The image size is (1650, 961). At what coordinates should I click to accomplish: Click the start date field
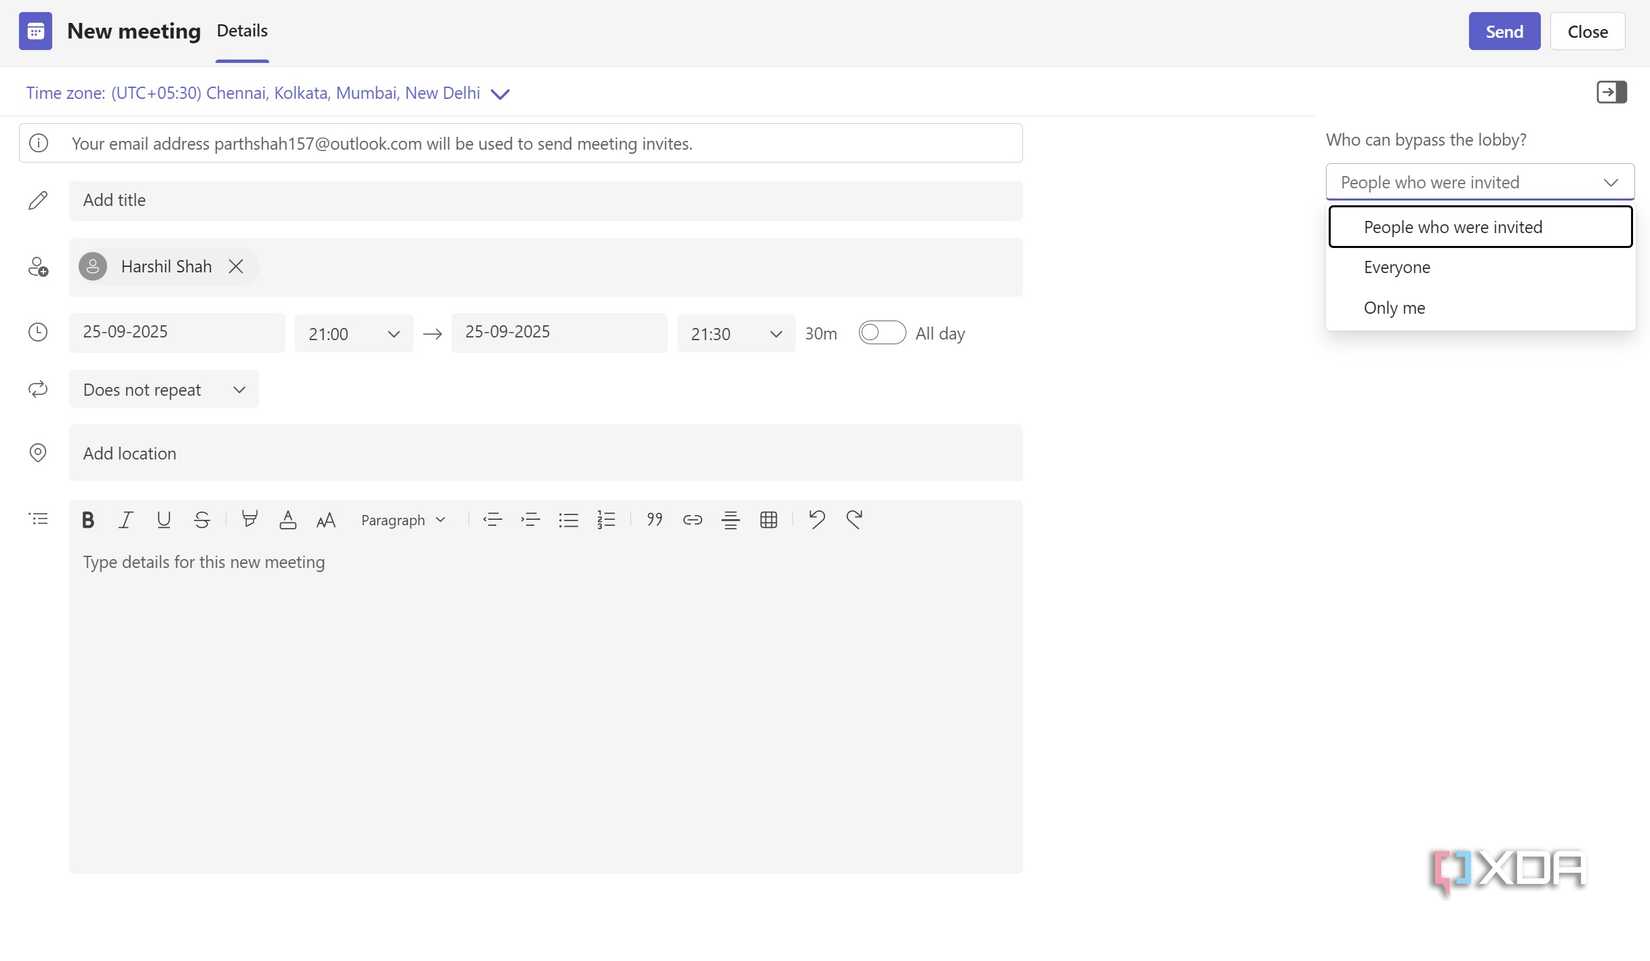[x=177, y=333]
